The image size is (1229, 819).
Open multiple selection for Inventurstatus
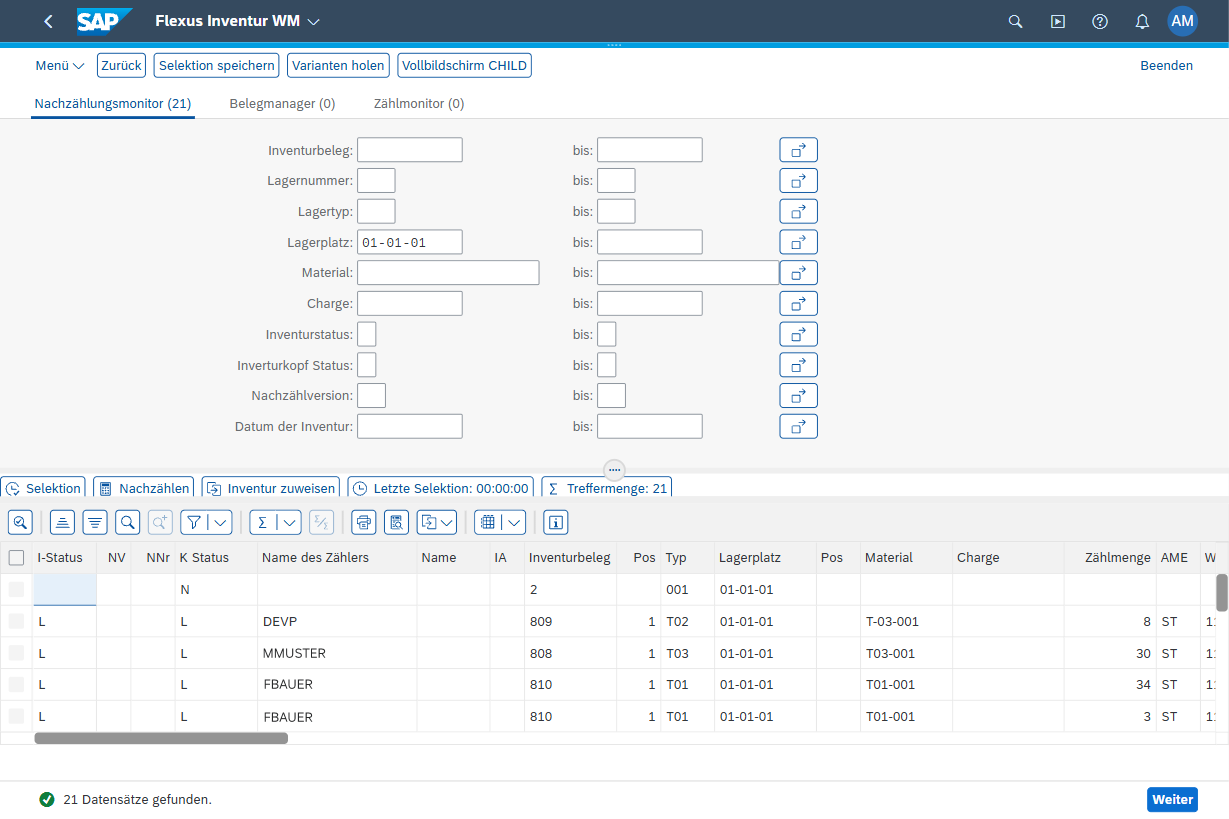pos(798,334)
